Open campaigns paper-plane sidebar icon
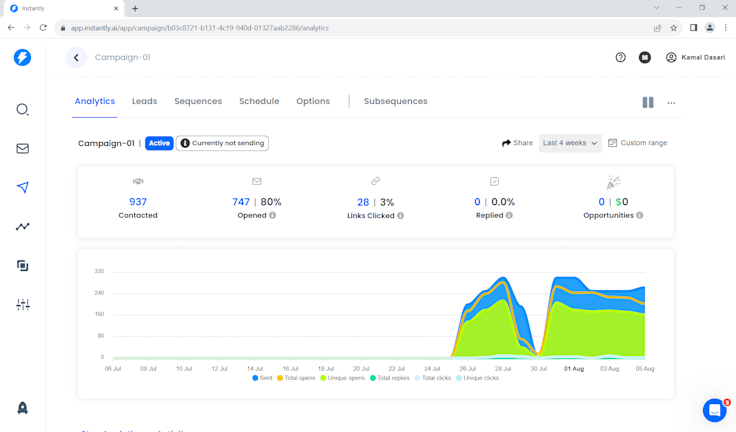The height and width of the screenshot is (432, 736). pyautogui.click(x=23, y=187)
